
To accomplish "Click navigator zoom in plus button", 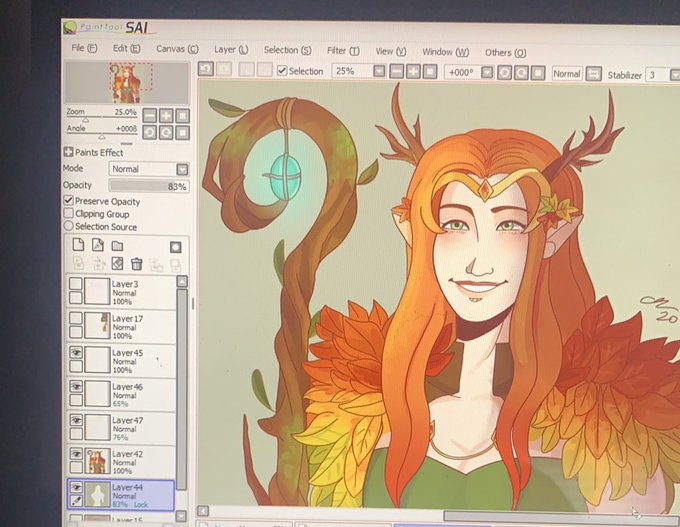I will (166, 116).
